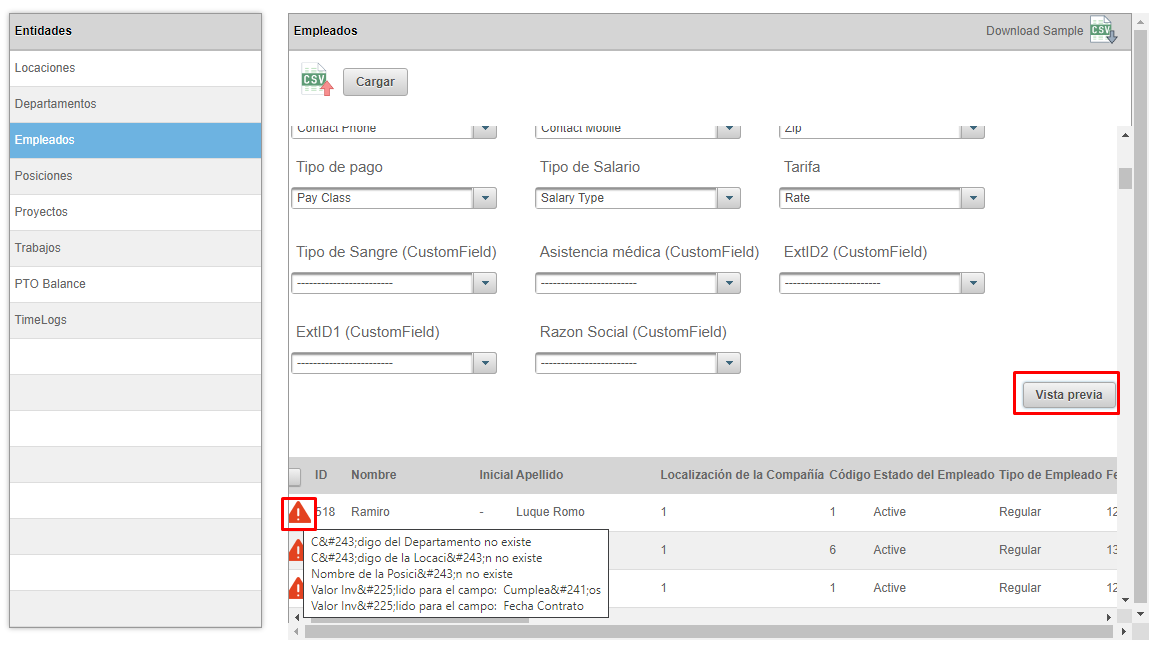The height and width of the screenshot is (653, 1169).
Task: Click the Download Sample CSV icon
Action: 1102,30
